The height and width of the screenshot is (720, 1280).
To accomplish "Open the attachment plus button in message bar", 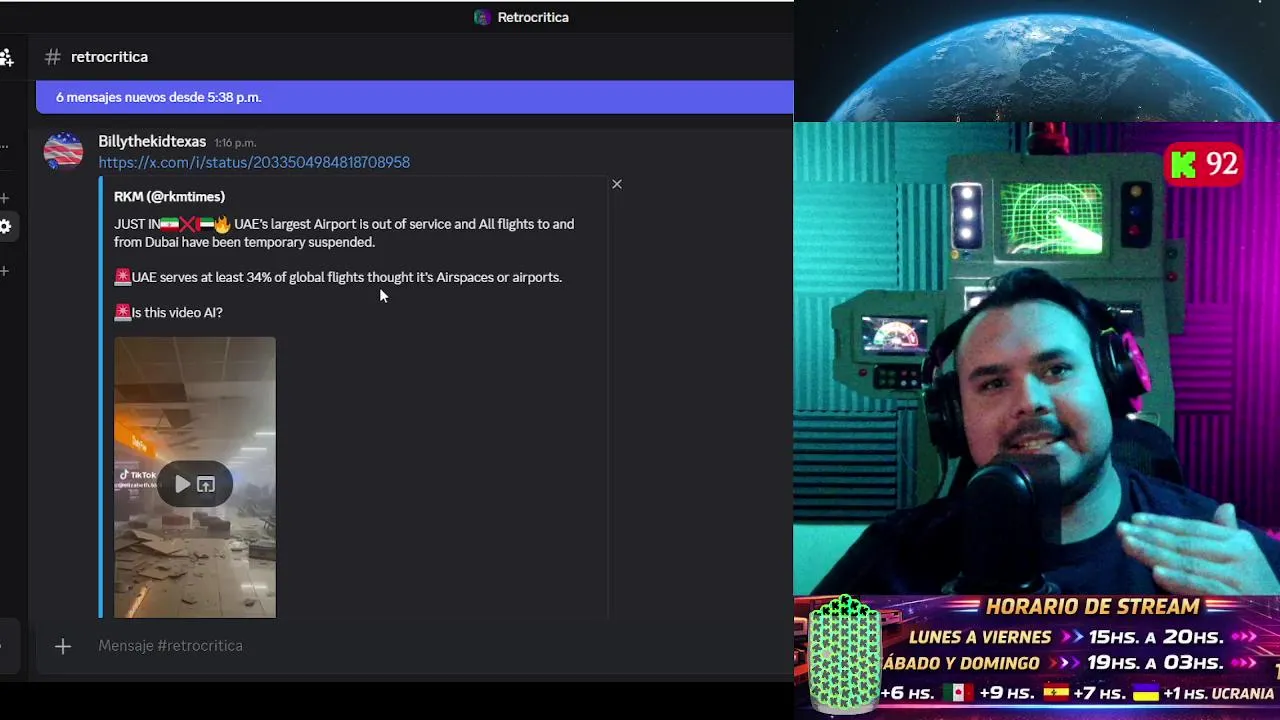I will (x=63, y=647).
